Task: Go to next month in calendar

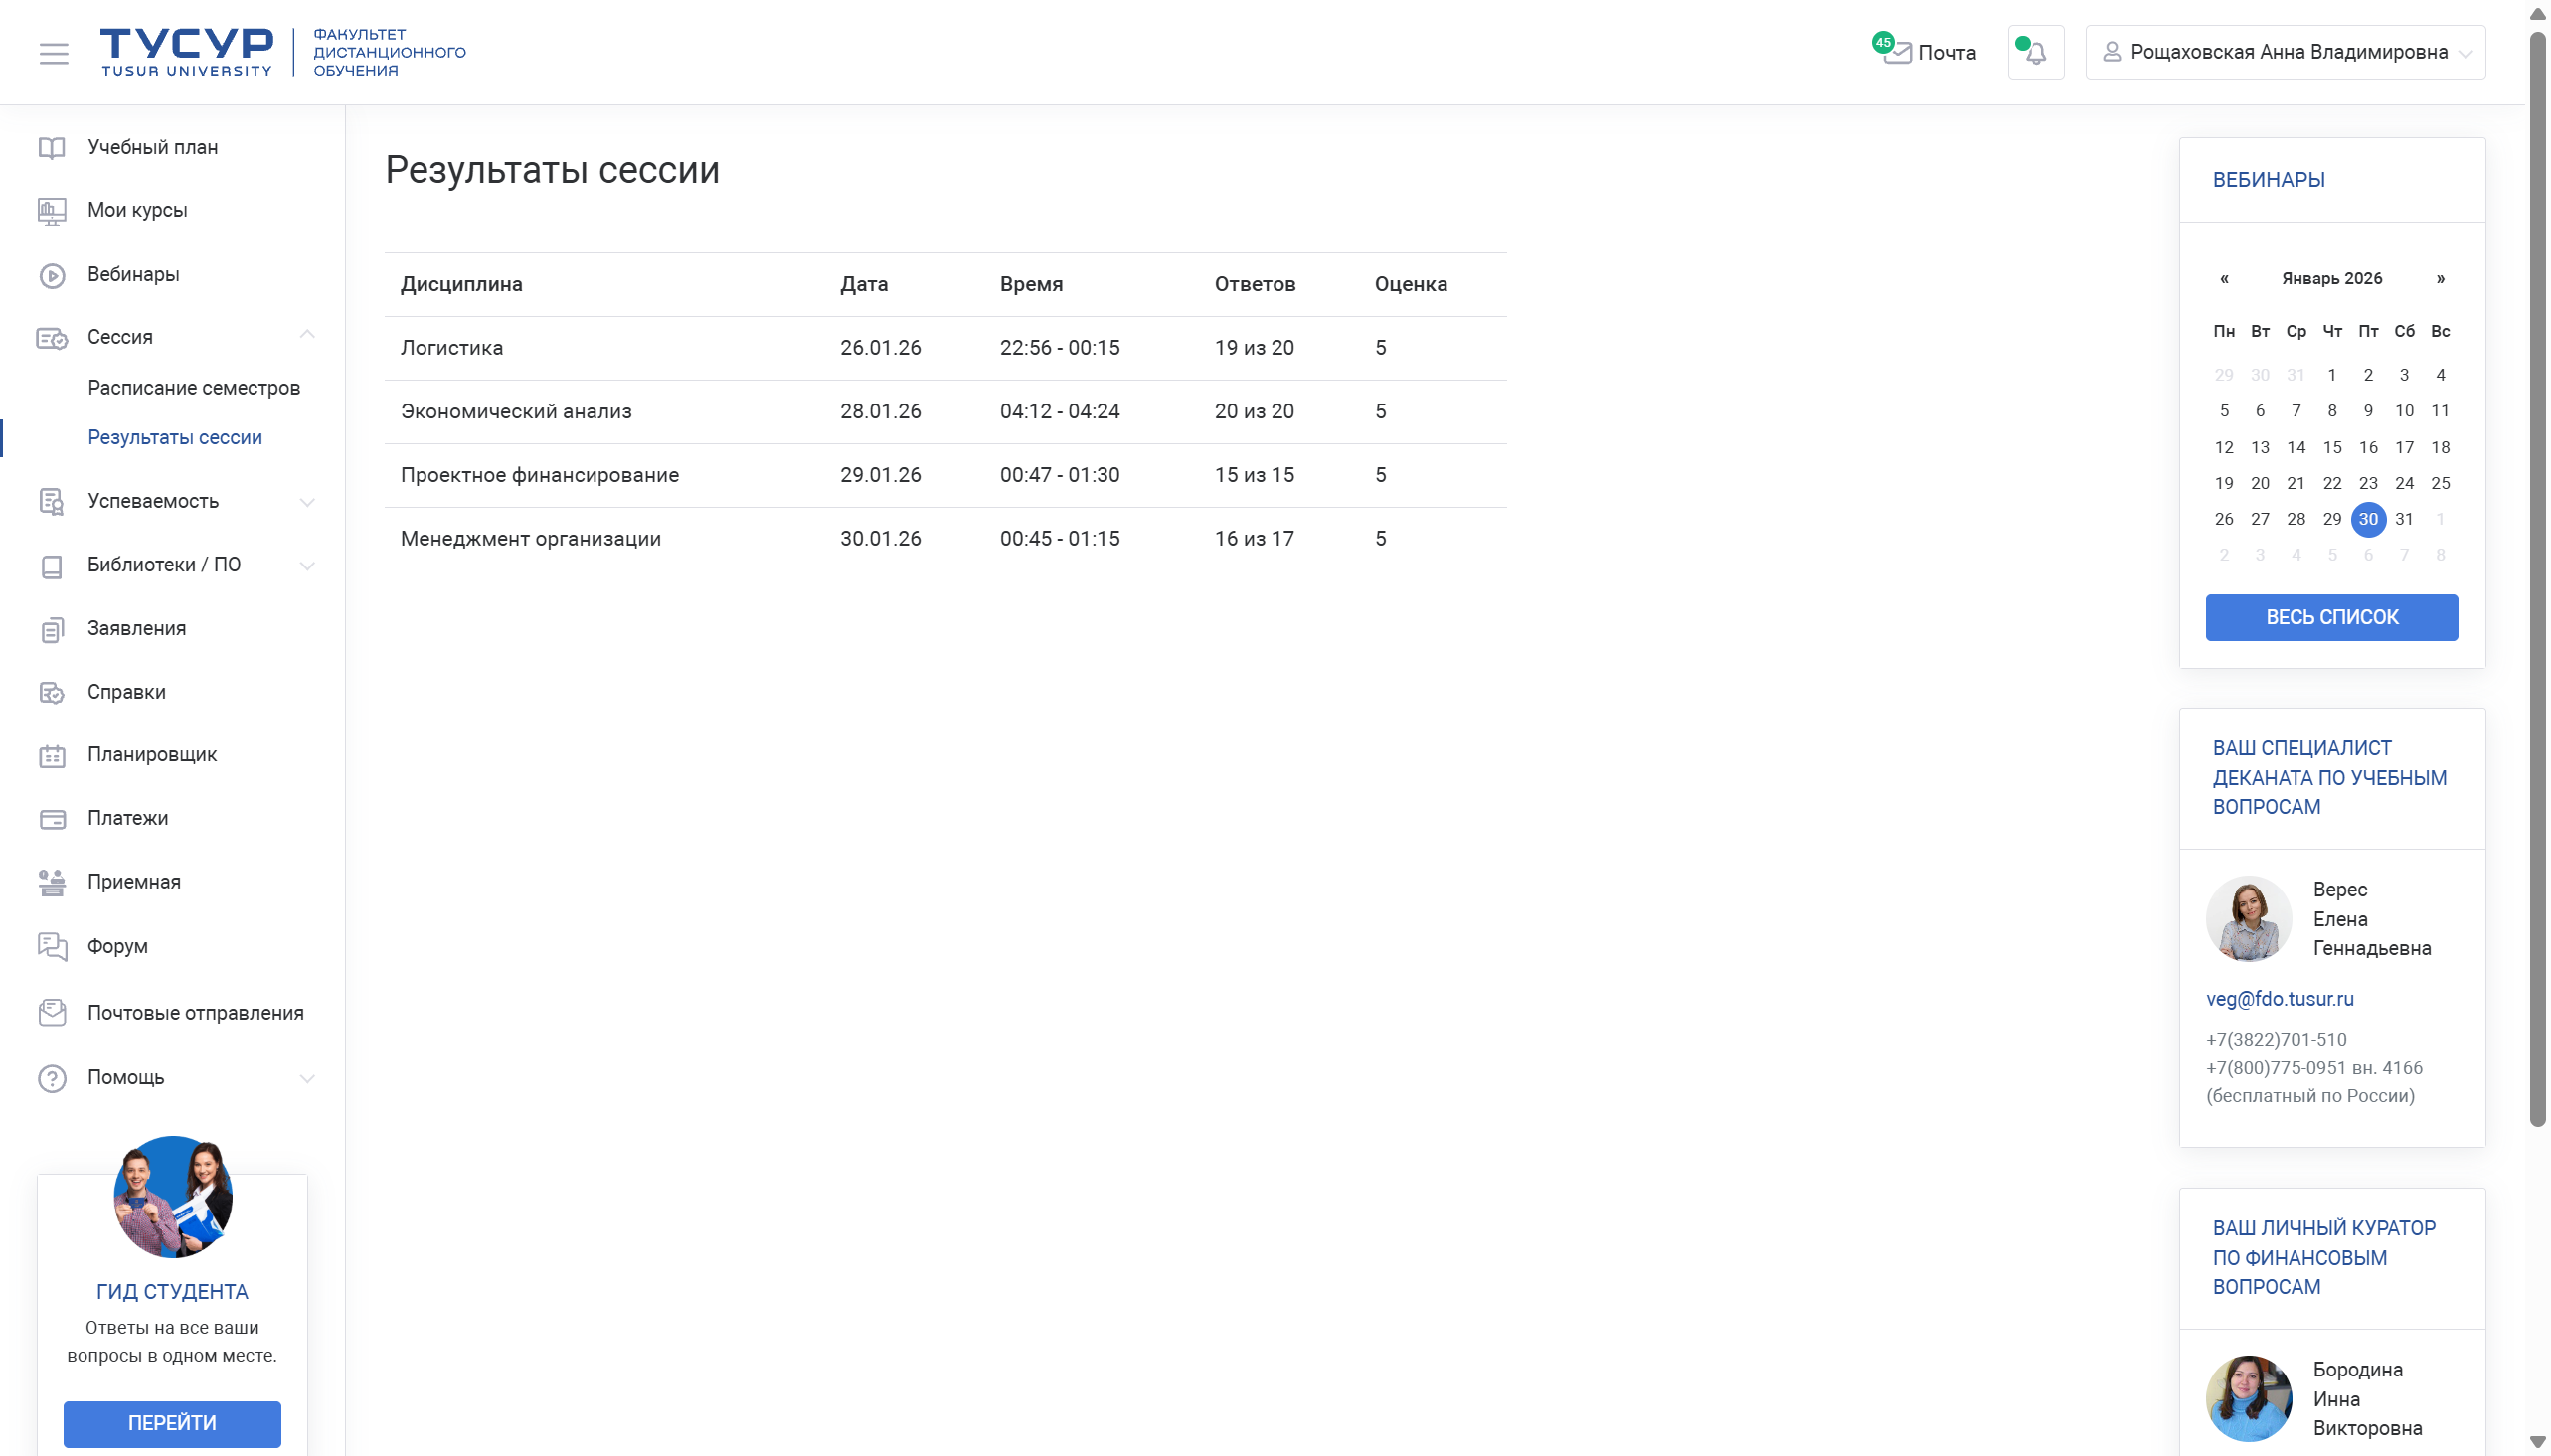Action: tap(2440, 279)
